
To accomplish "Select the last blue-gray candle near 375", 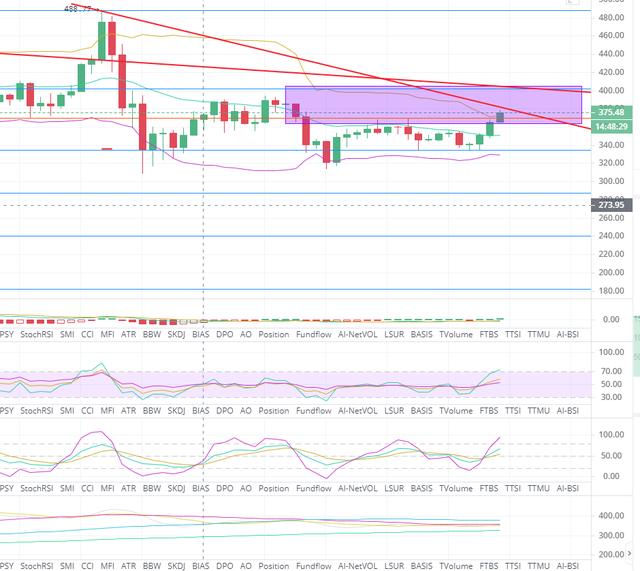I will pos(500,117).
